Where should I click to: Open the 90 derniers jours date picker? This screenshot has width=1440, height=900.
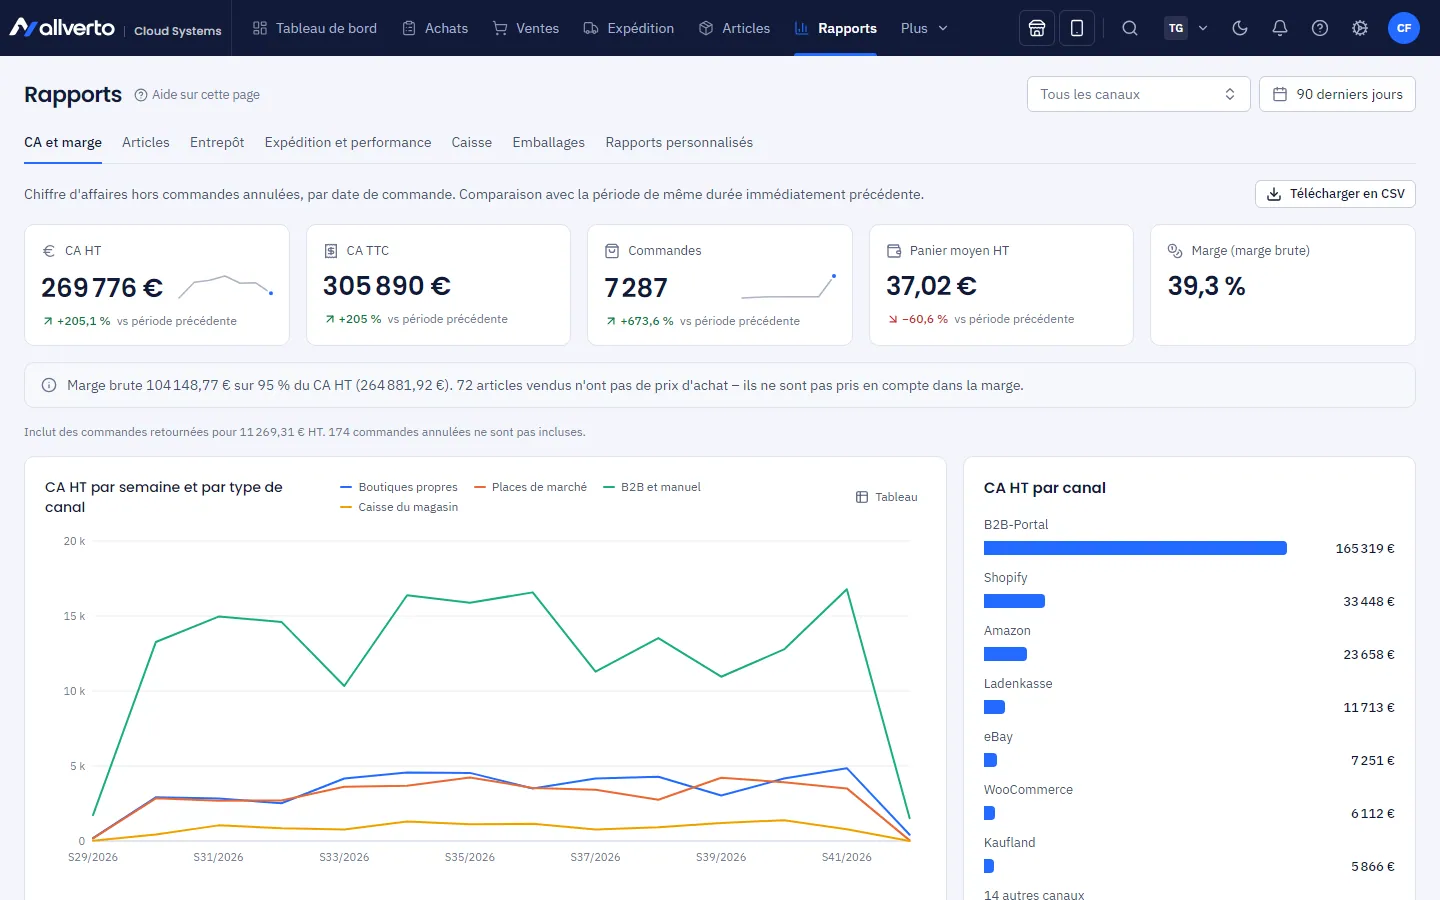[x=1337, y=94]
